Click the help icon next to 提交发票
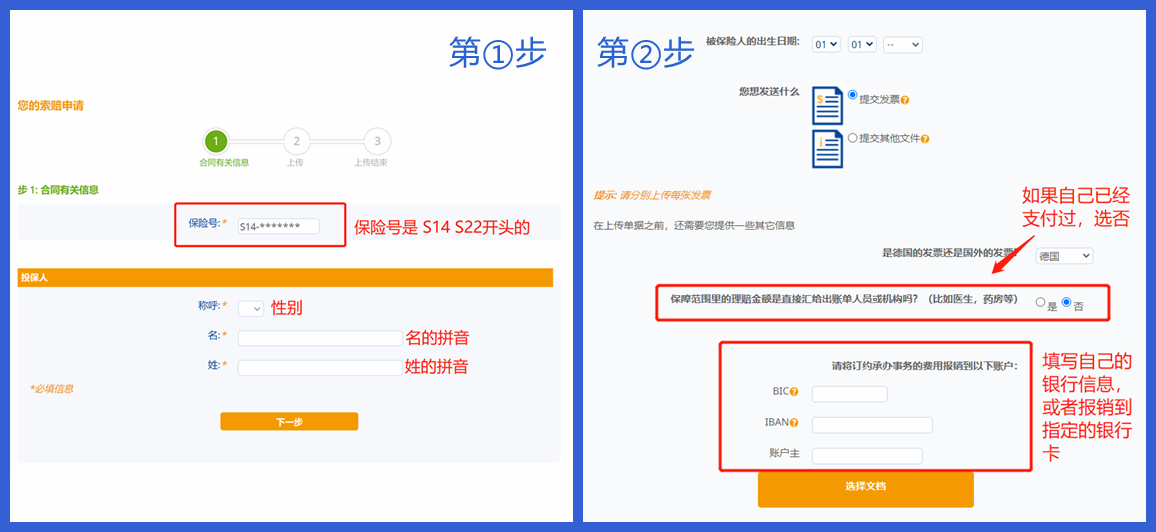Screen dimensions: 1156x532 pos(905,100)
